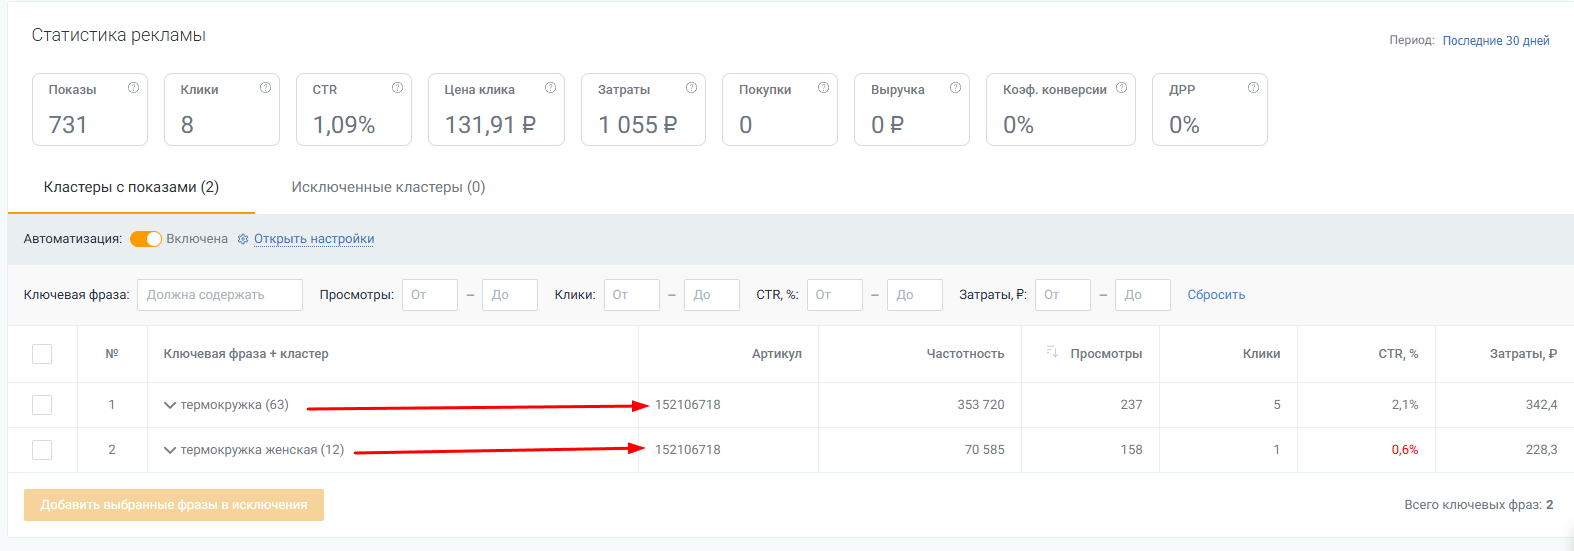Open period dropdown Последние 30 дней
Viewport: 1574px width, 551px height.
(1495, 41)
